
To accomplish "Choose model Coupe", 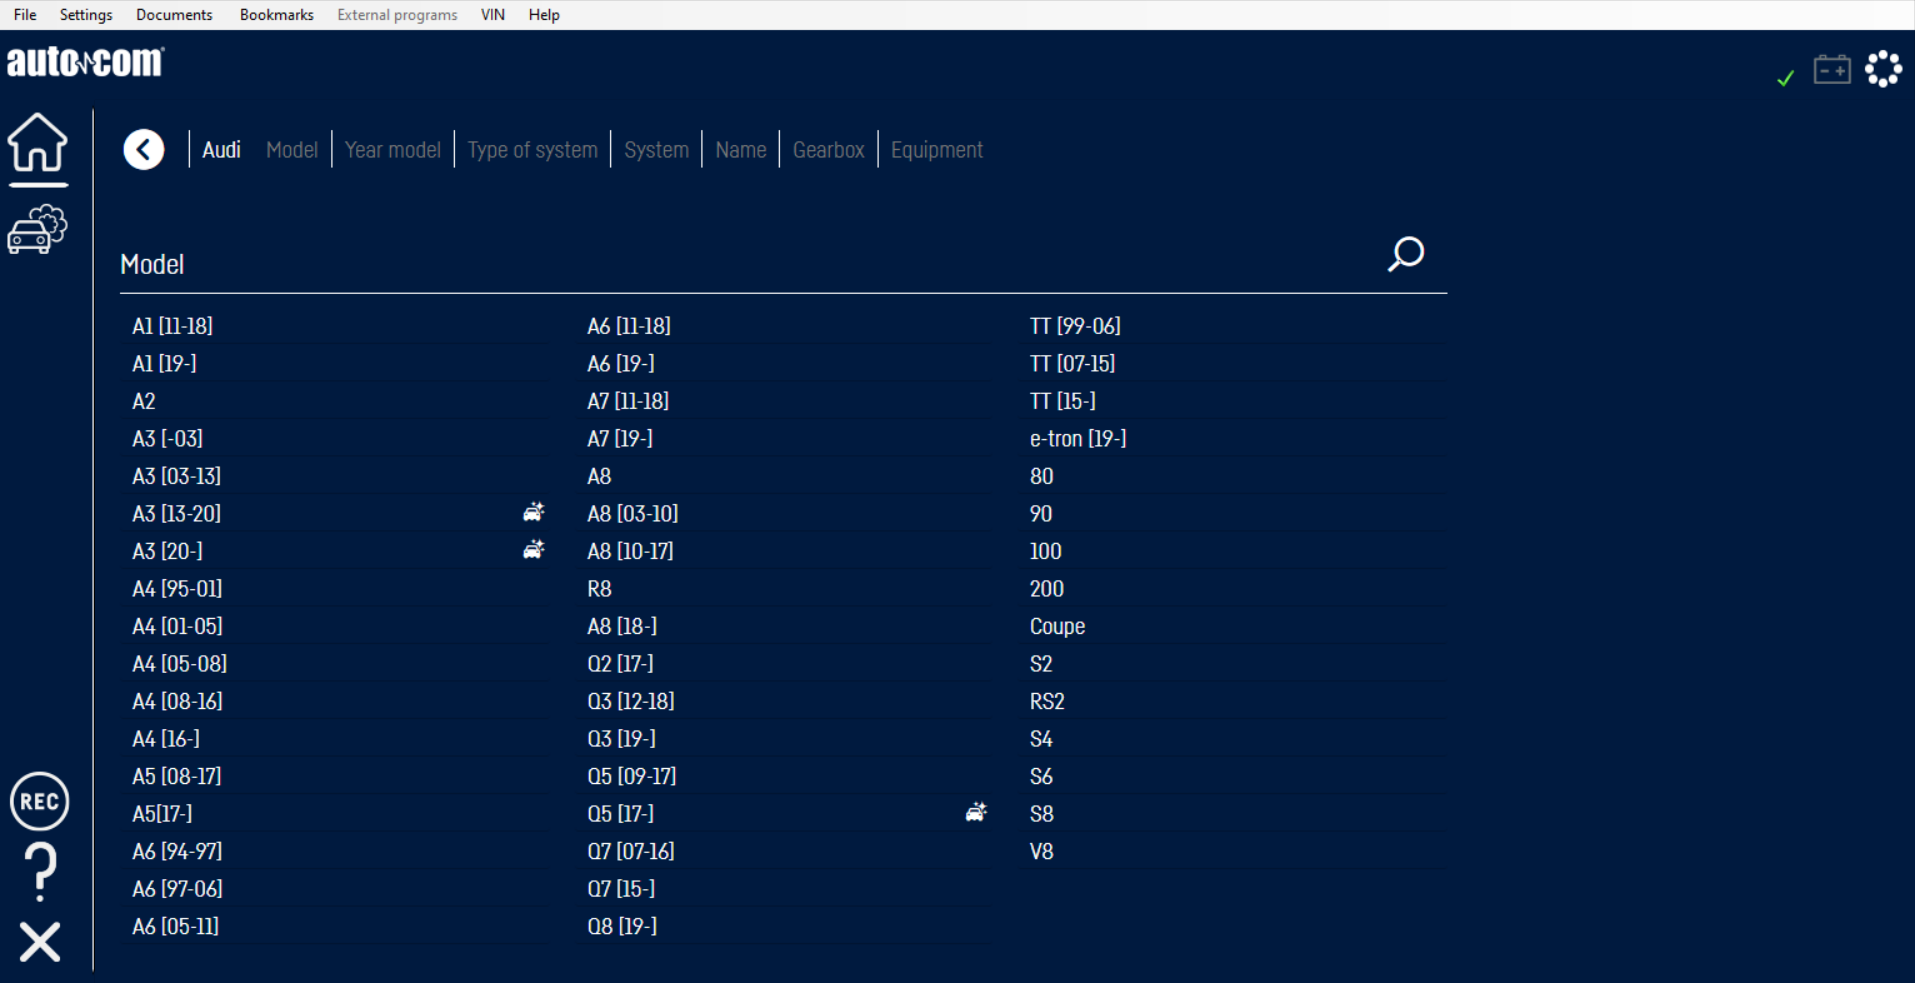I will click(x=1057, y=627).
